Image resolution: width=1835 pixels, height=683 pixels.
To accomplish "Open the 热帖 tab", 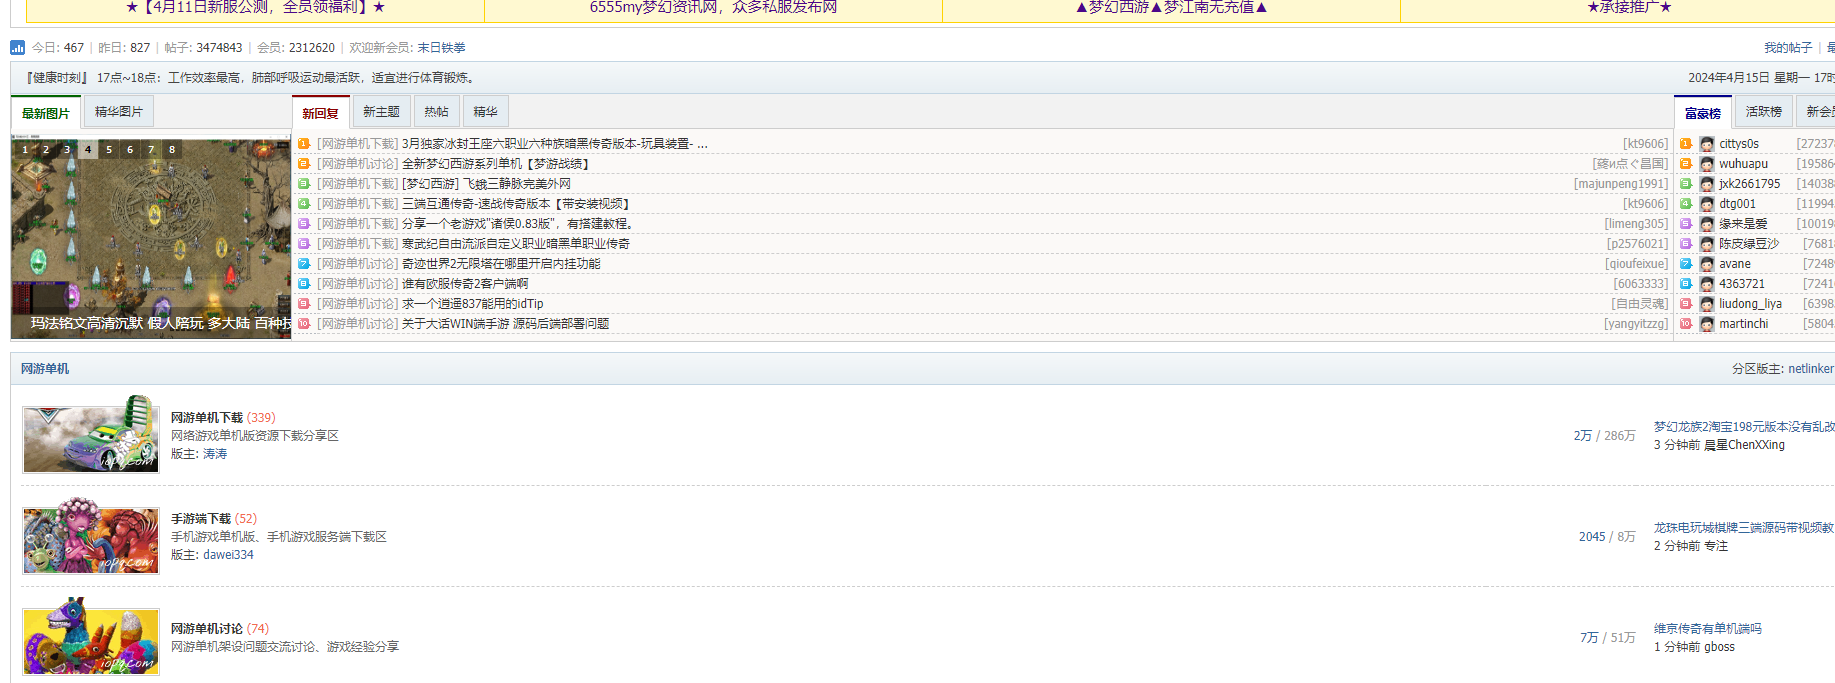I will 436,112.
